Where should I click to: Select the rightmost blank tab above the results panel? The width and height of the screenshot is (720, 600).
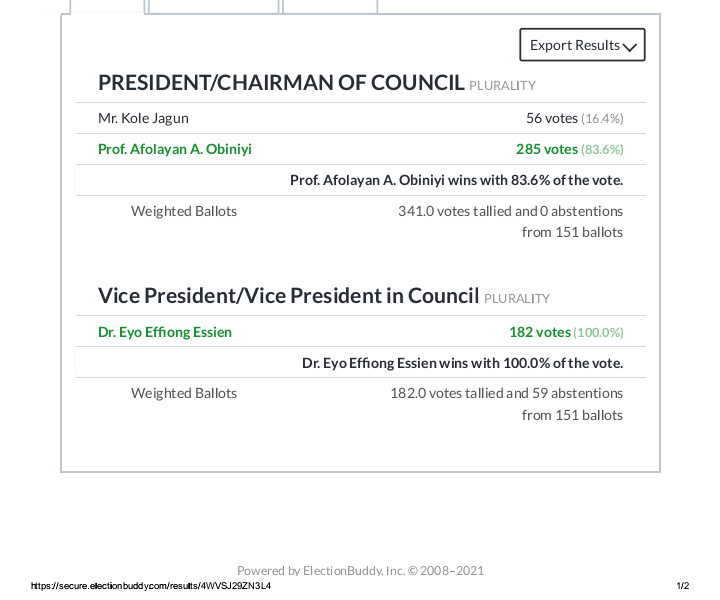pos(330,6)
